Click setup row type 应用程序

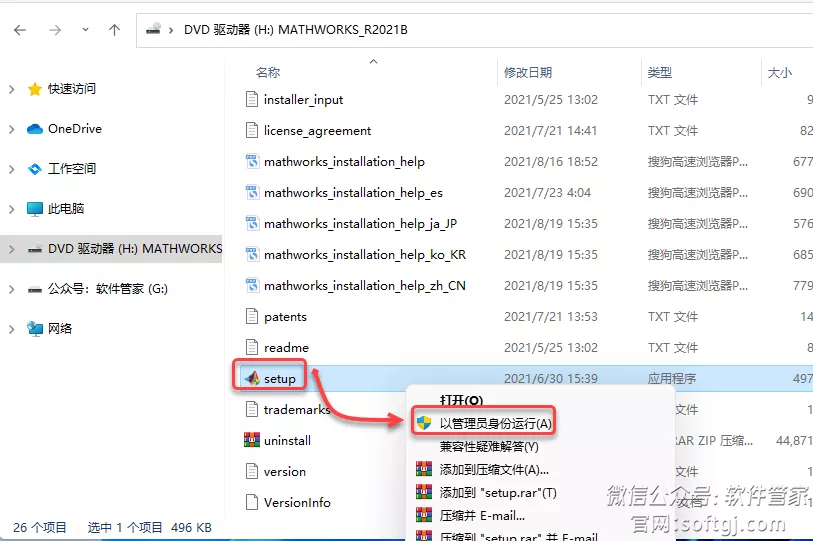click(x=671, y=379)
